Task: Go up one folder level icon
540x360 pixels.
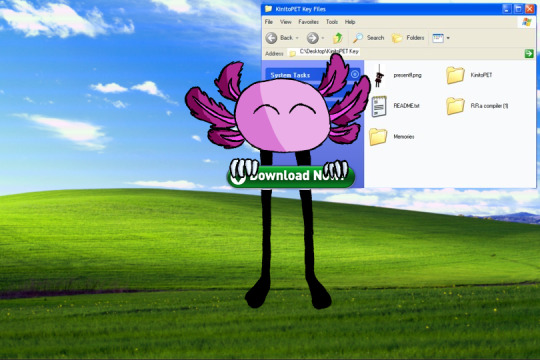Action: [338, 38]
